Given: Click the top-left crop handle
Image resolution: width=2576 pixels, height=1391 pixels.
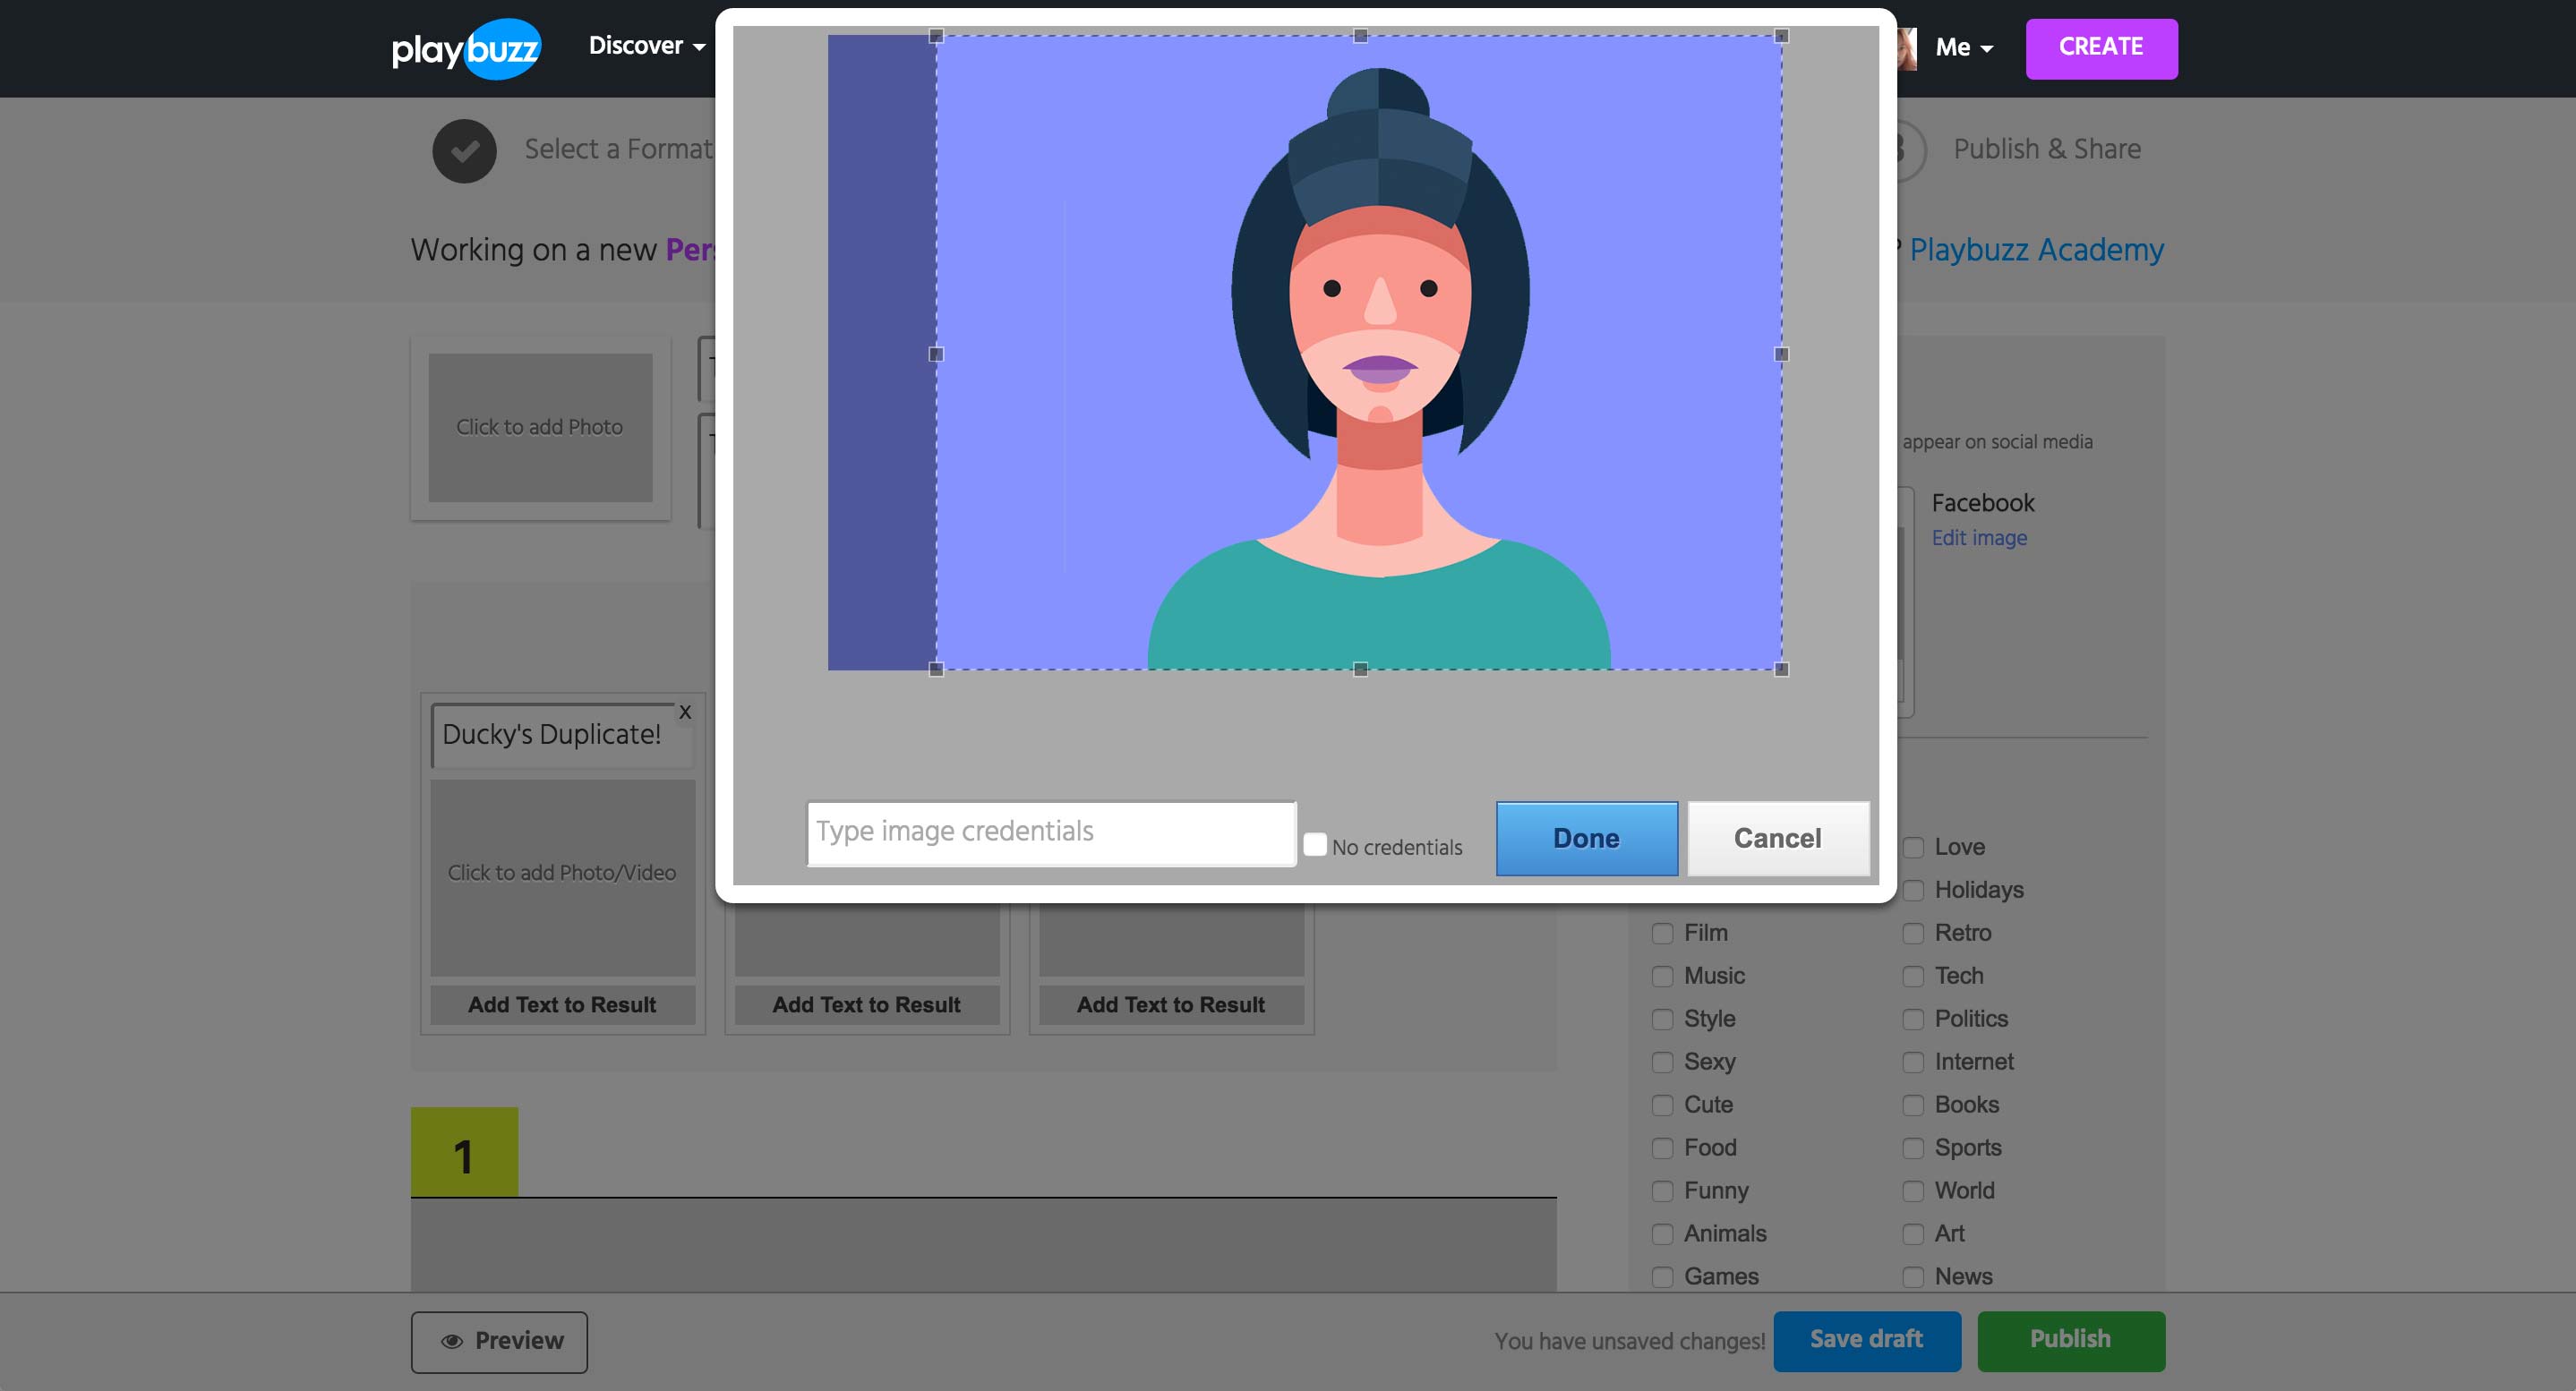Looking at the screenshot, I should click(x=936, y=36).
